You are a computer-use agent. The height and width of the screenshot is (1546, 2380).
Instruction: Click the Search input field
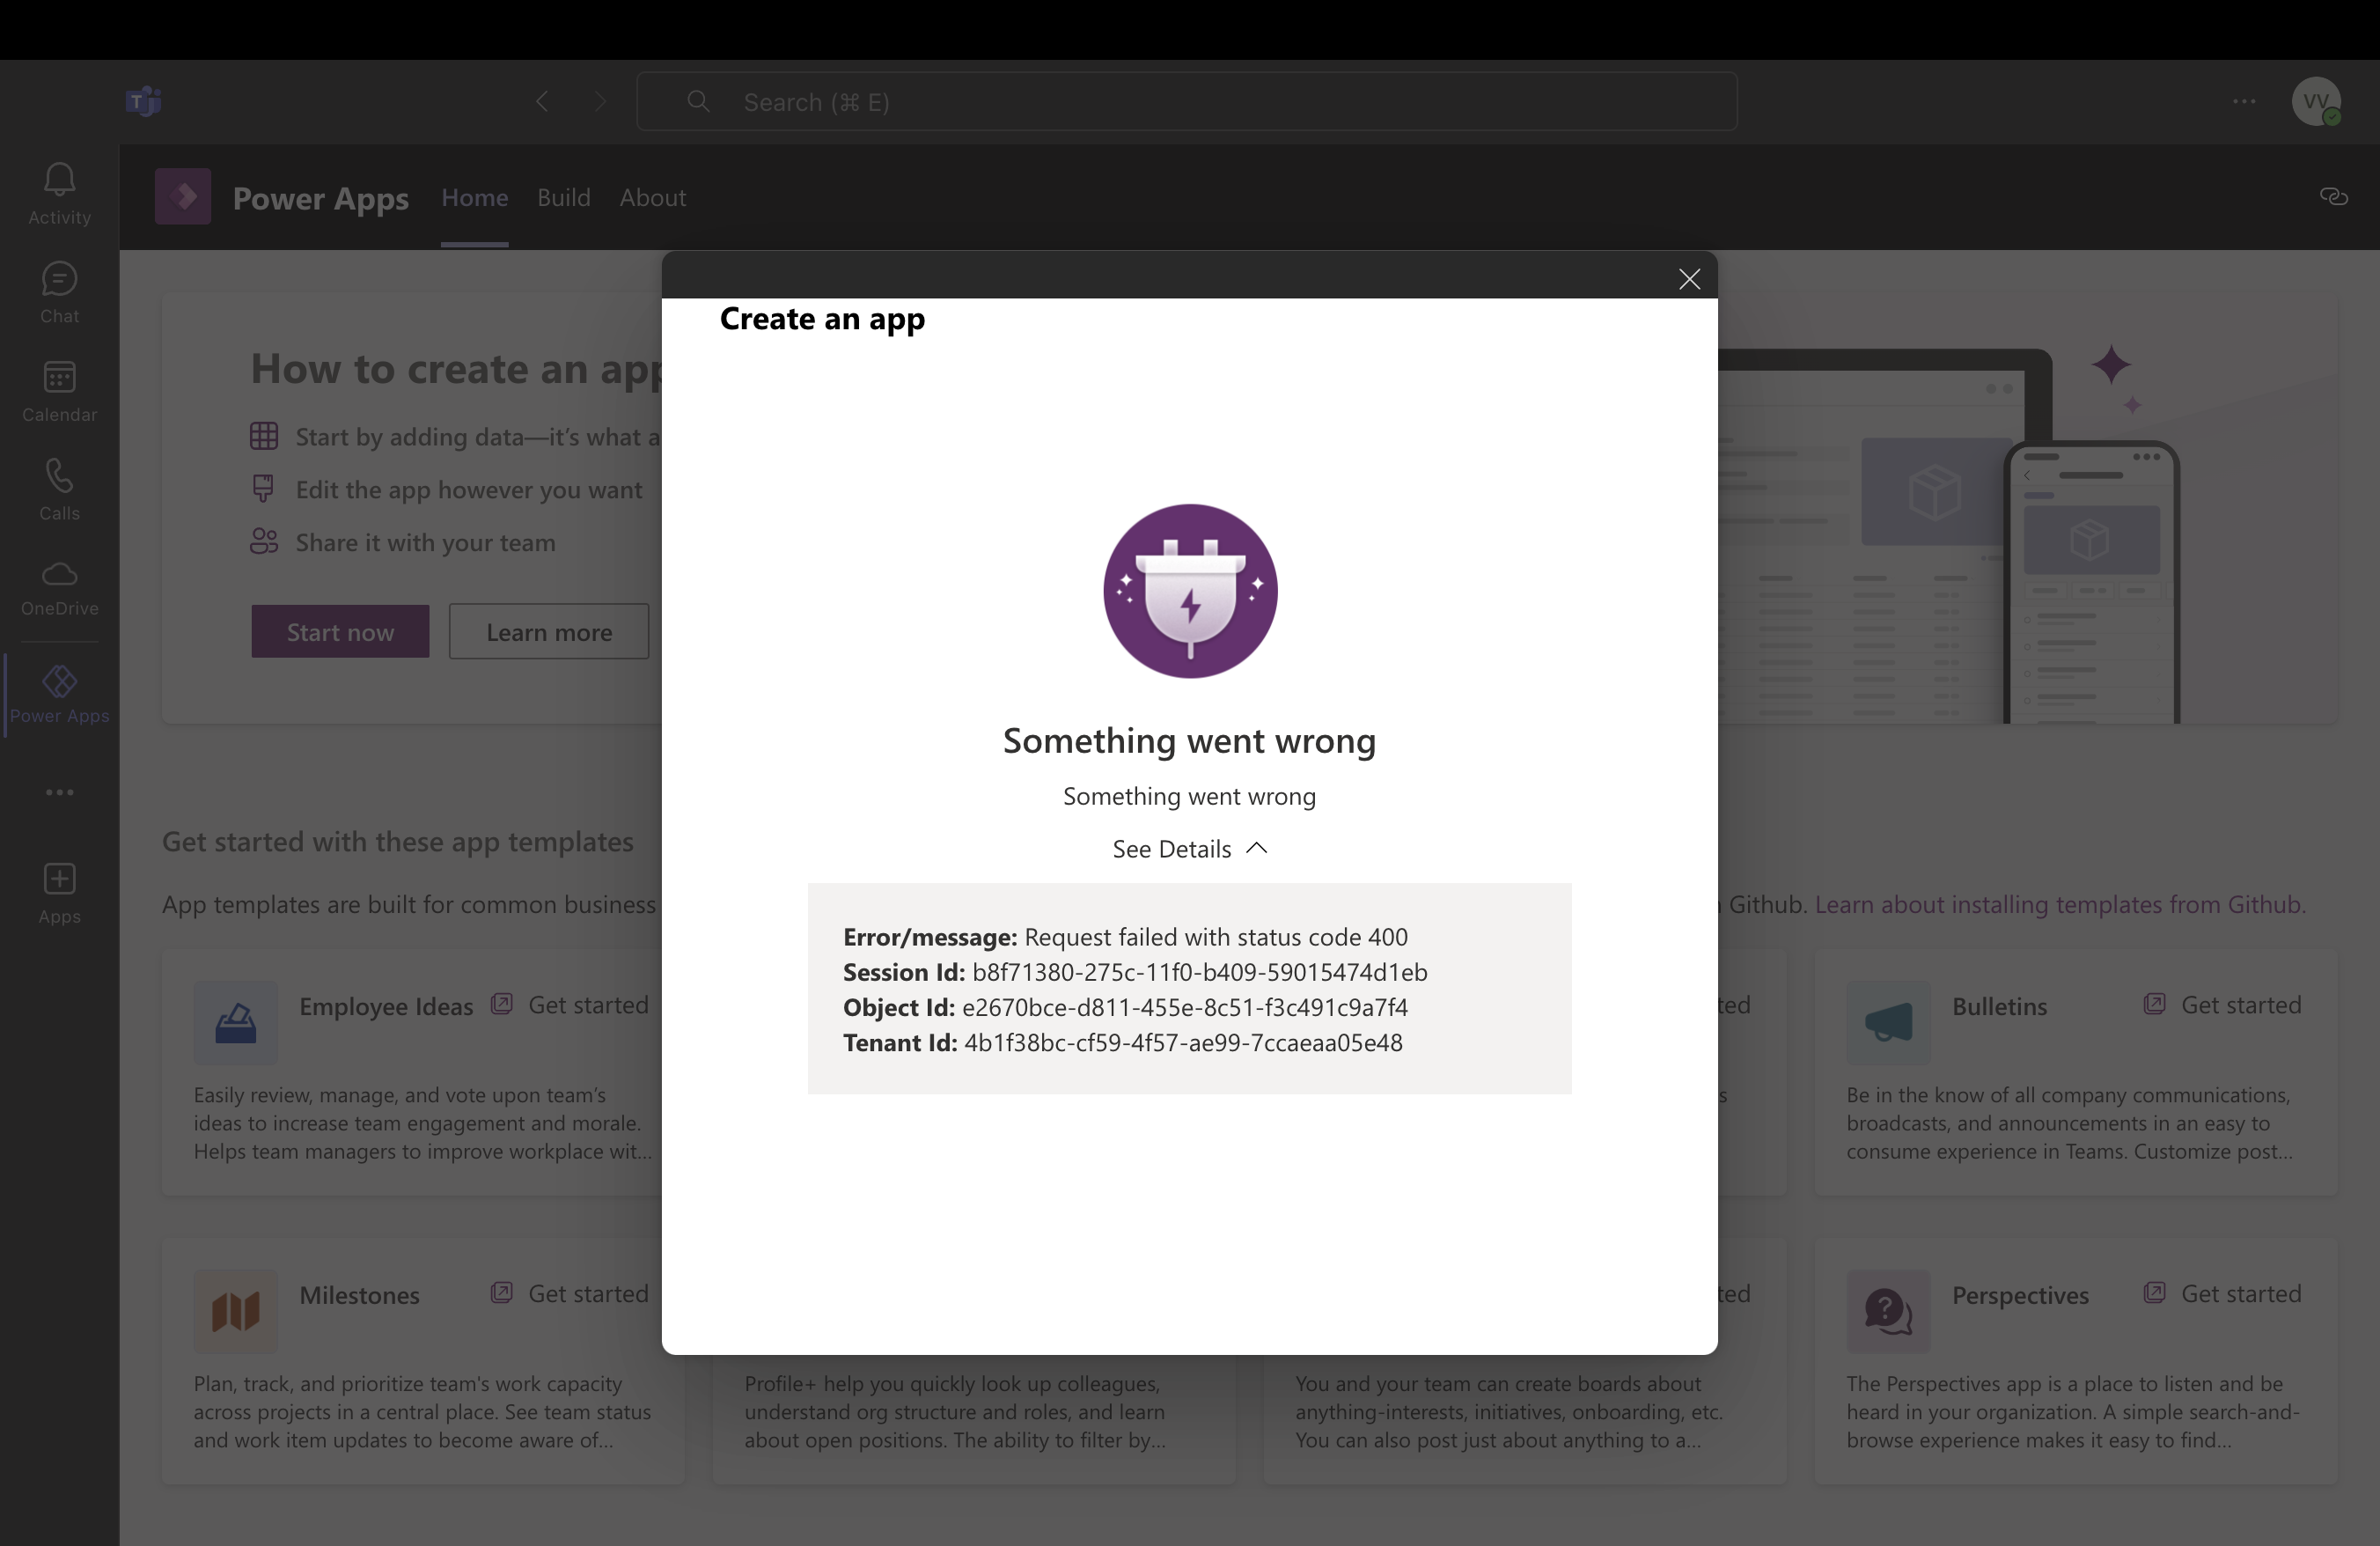click(1186, 102)
